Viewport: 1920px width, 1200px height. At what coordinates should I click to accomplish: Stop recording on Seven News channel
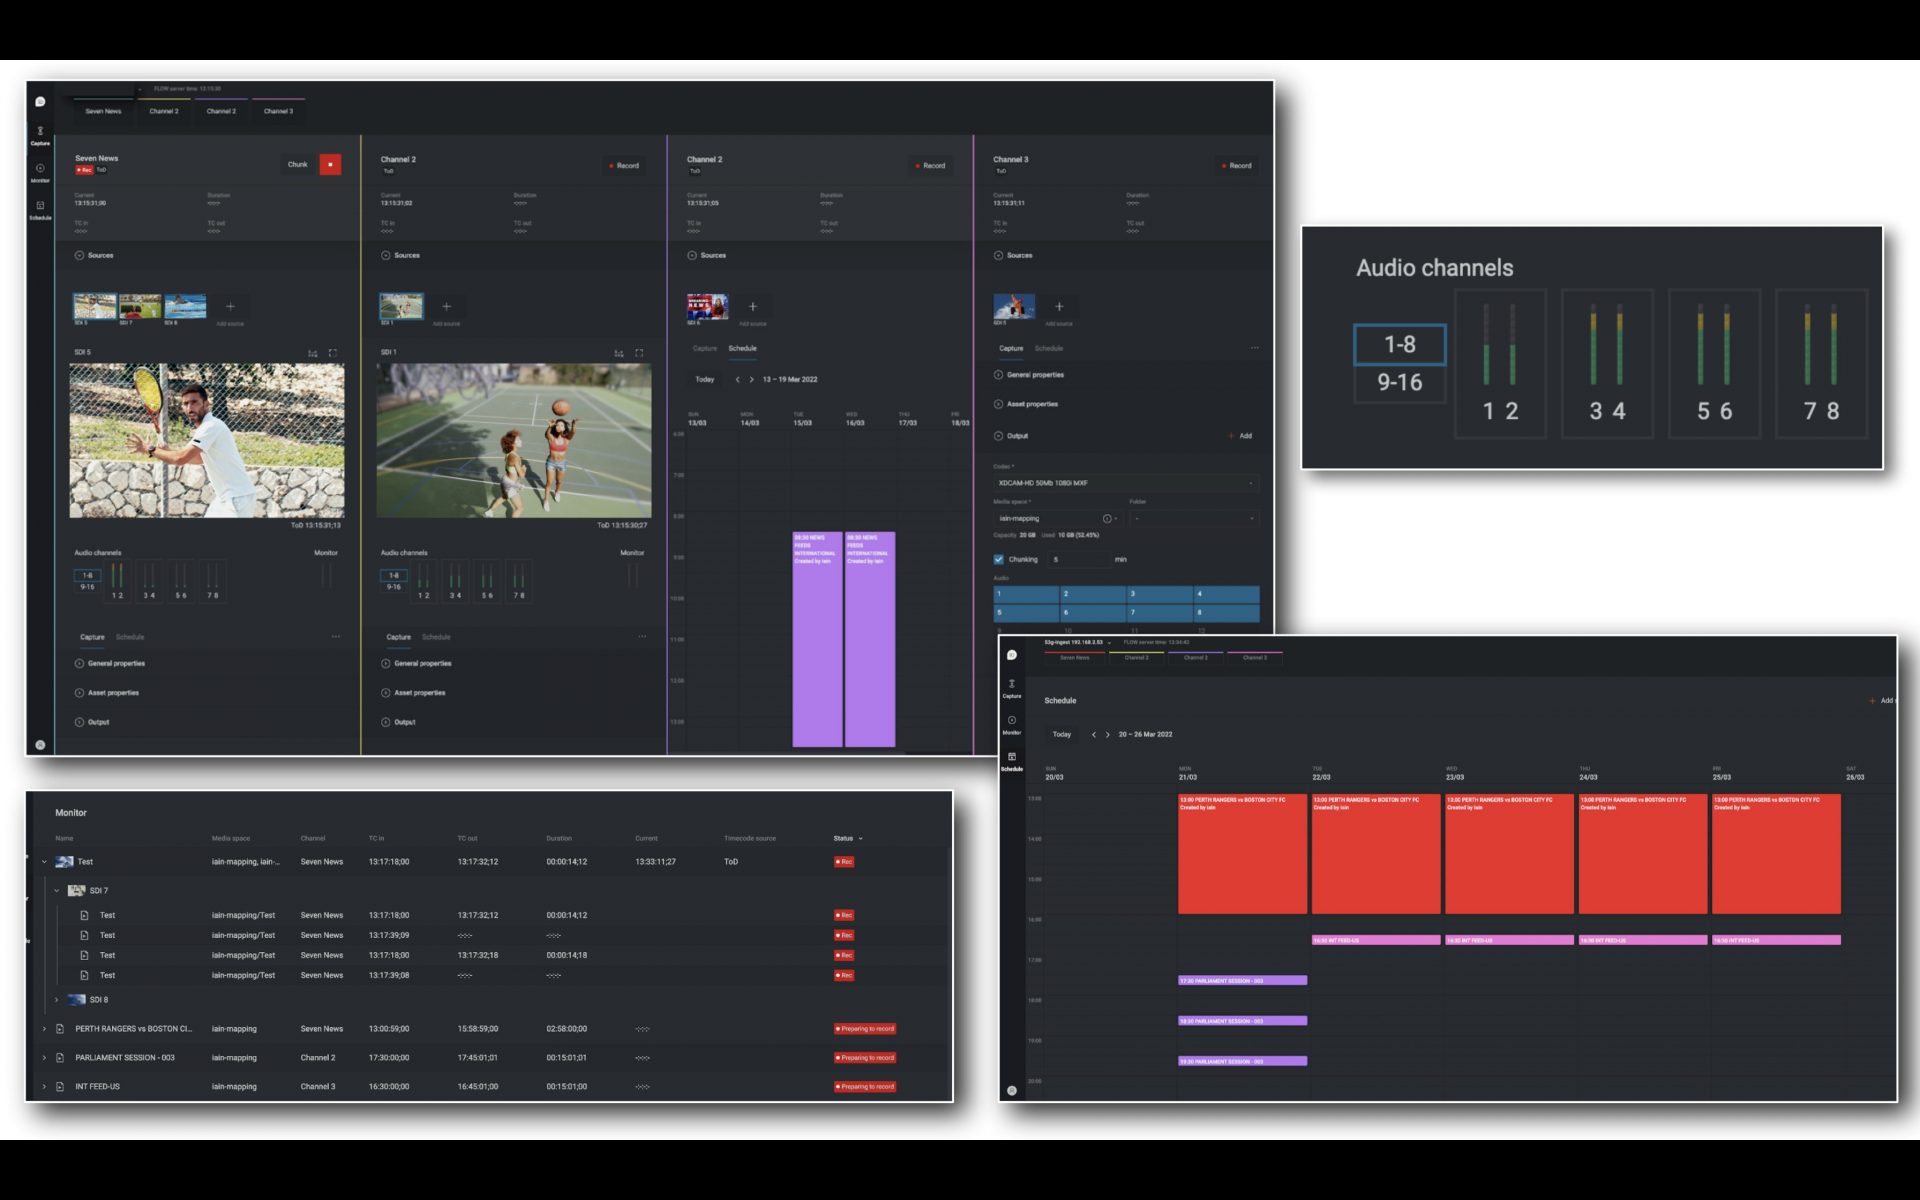pos(330,165)
